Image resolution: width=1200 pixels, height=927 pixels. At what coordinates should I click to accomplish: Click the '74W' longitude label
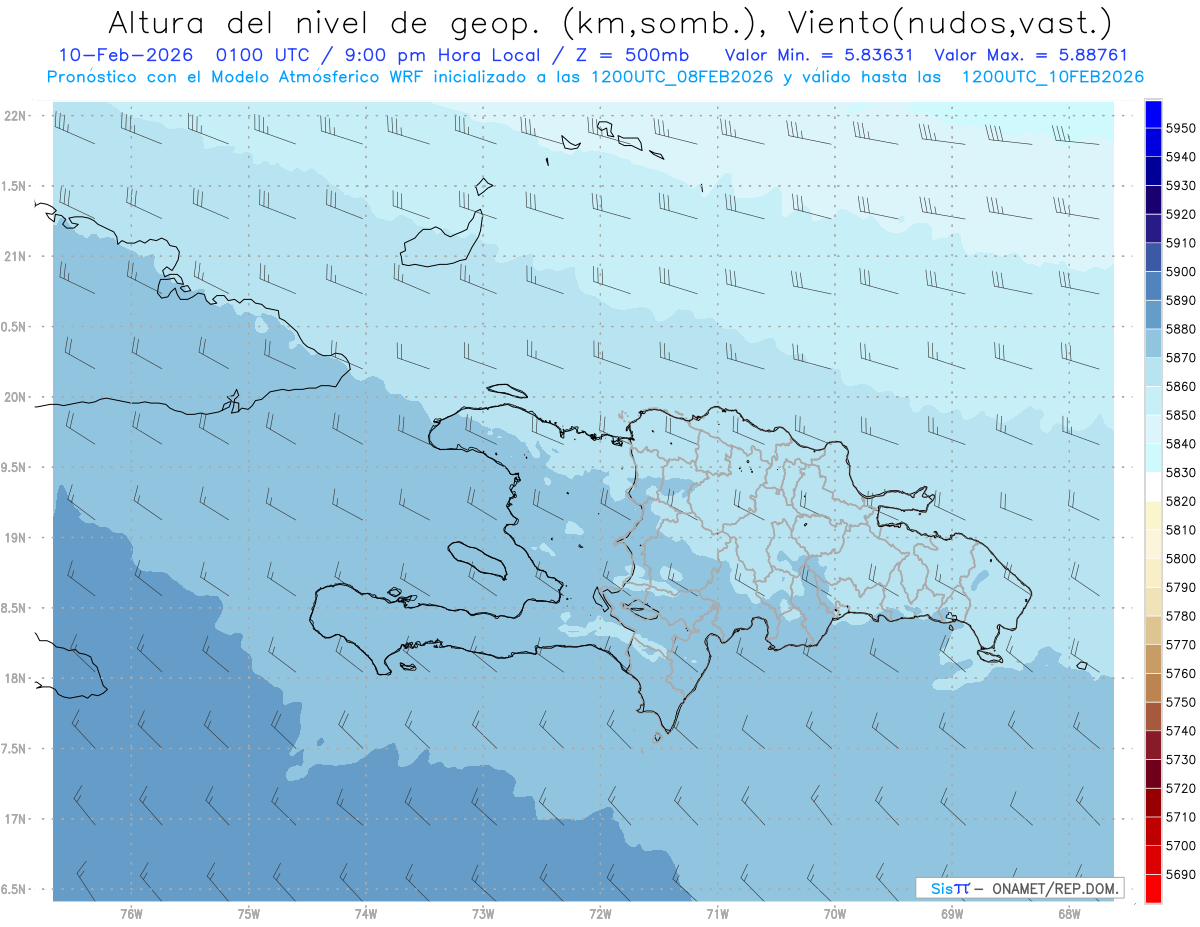pos(366,913)
